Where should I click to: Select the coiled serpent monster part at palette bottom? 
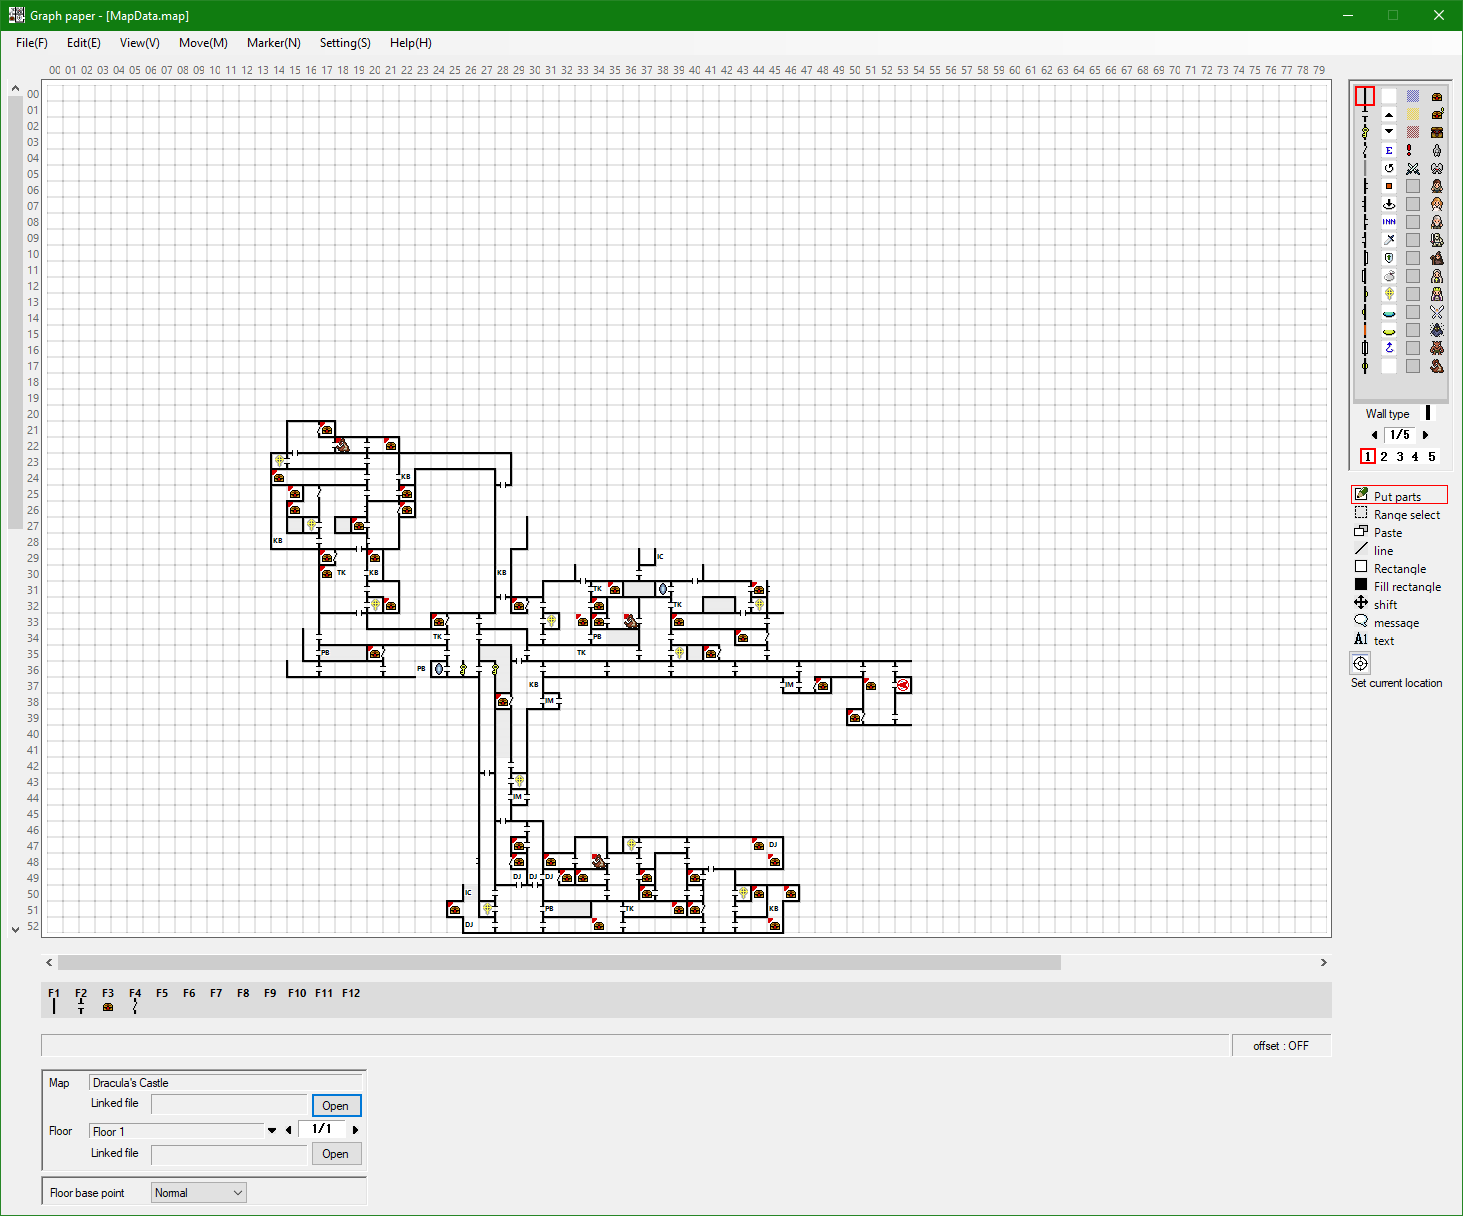click(x=1437, y=366)
